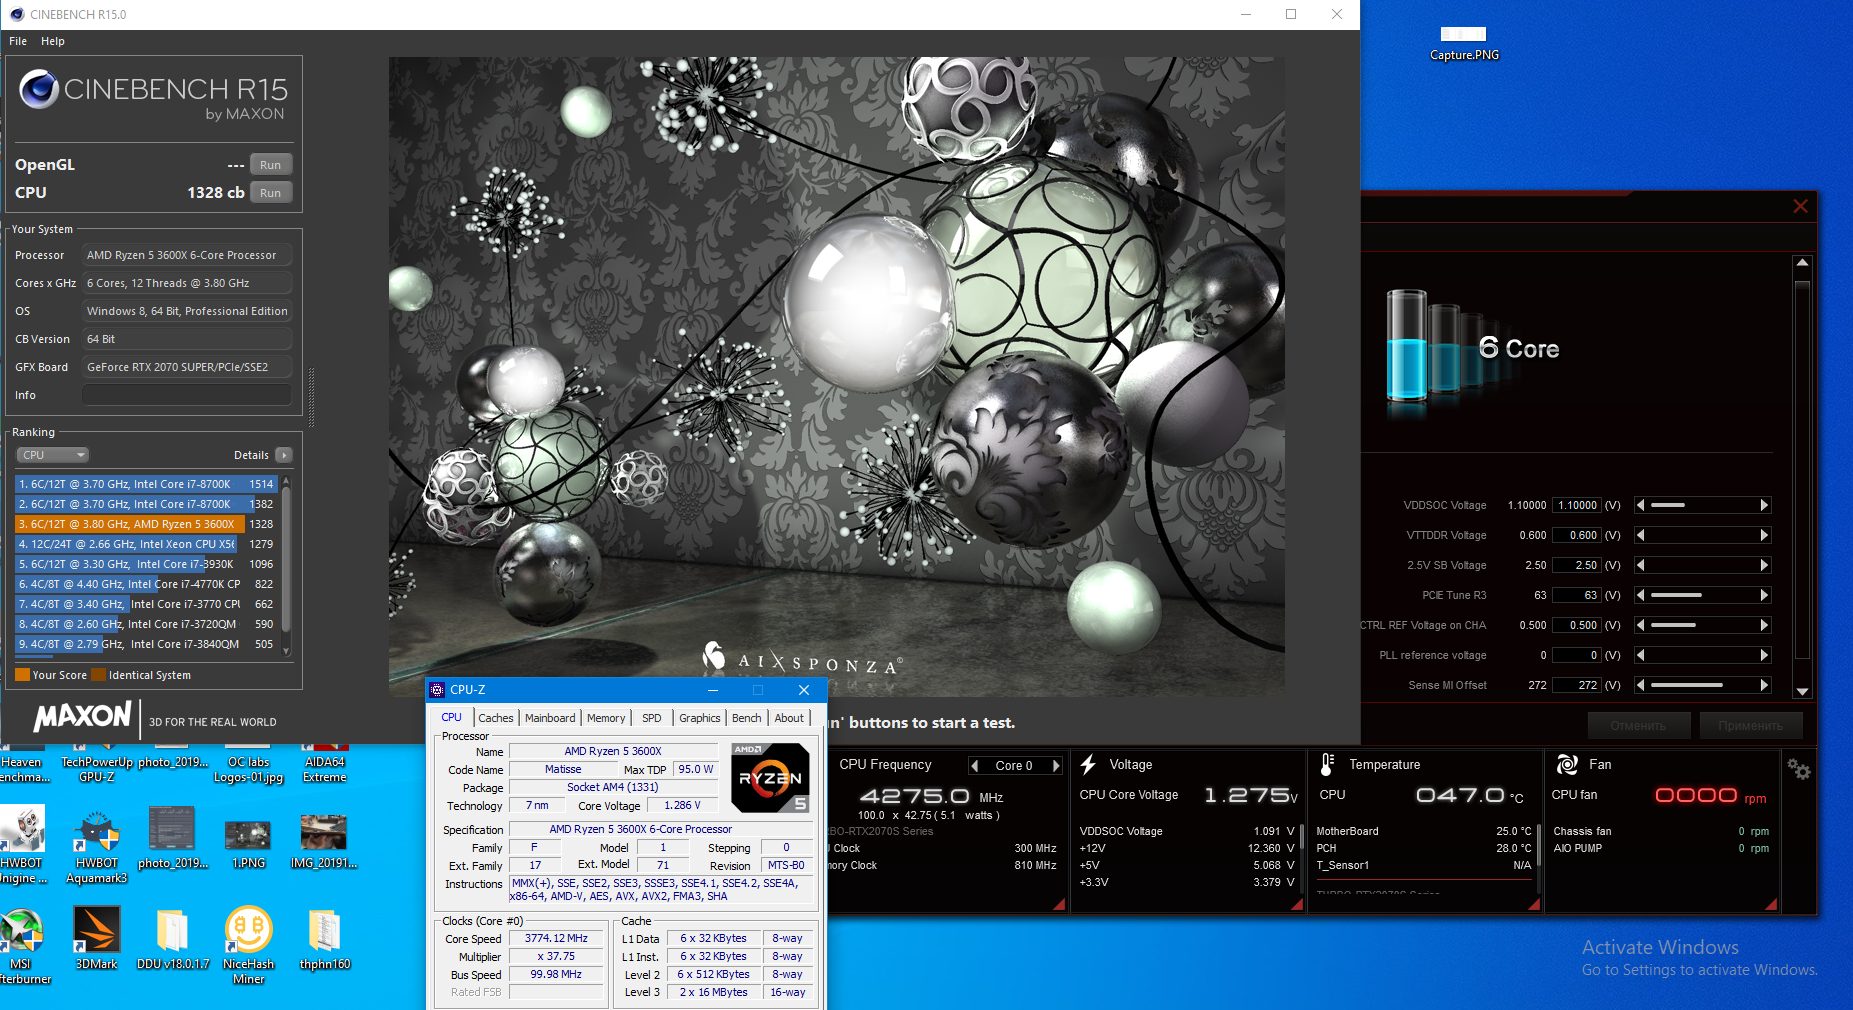Click the Ryzen 5 logo in CPU-Z
Screen dimensions: 1853x1010
(x=770, y=778)
